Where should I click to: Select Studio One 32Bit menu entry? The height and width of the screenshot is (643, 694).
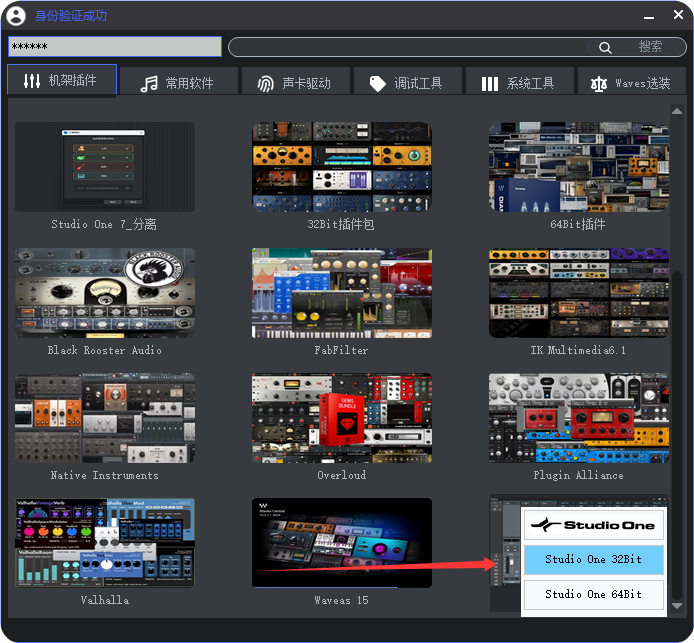coord(594,560)
